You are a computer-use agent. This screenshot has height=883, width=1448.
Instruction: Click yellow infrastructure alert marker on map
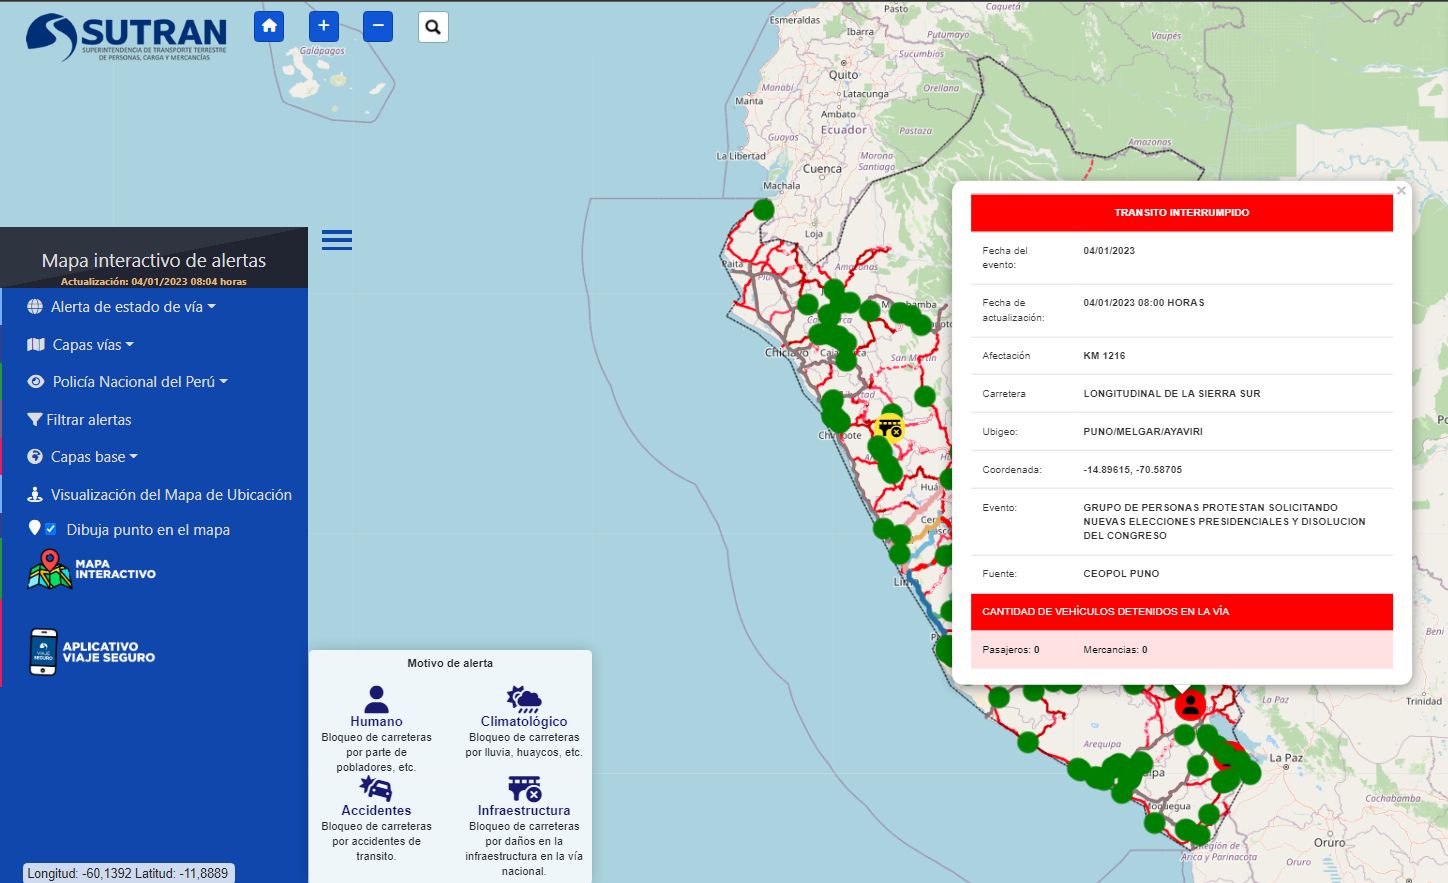coord(889,428)
